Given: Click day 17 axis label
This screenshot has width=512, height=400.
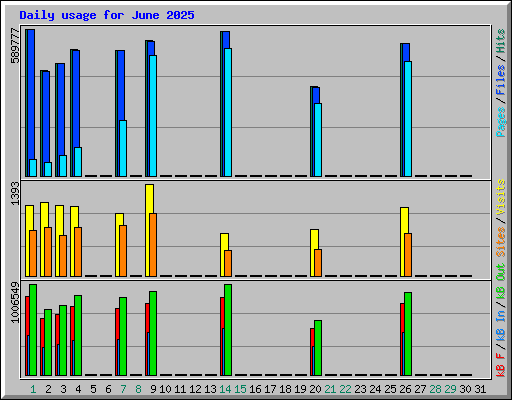Looking at the screenshot, I should click(270, 389).
